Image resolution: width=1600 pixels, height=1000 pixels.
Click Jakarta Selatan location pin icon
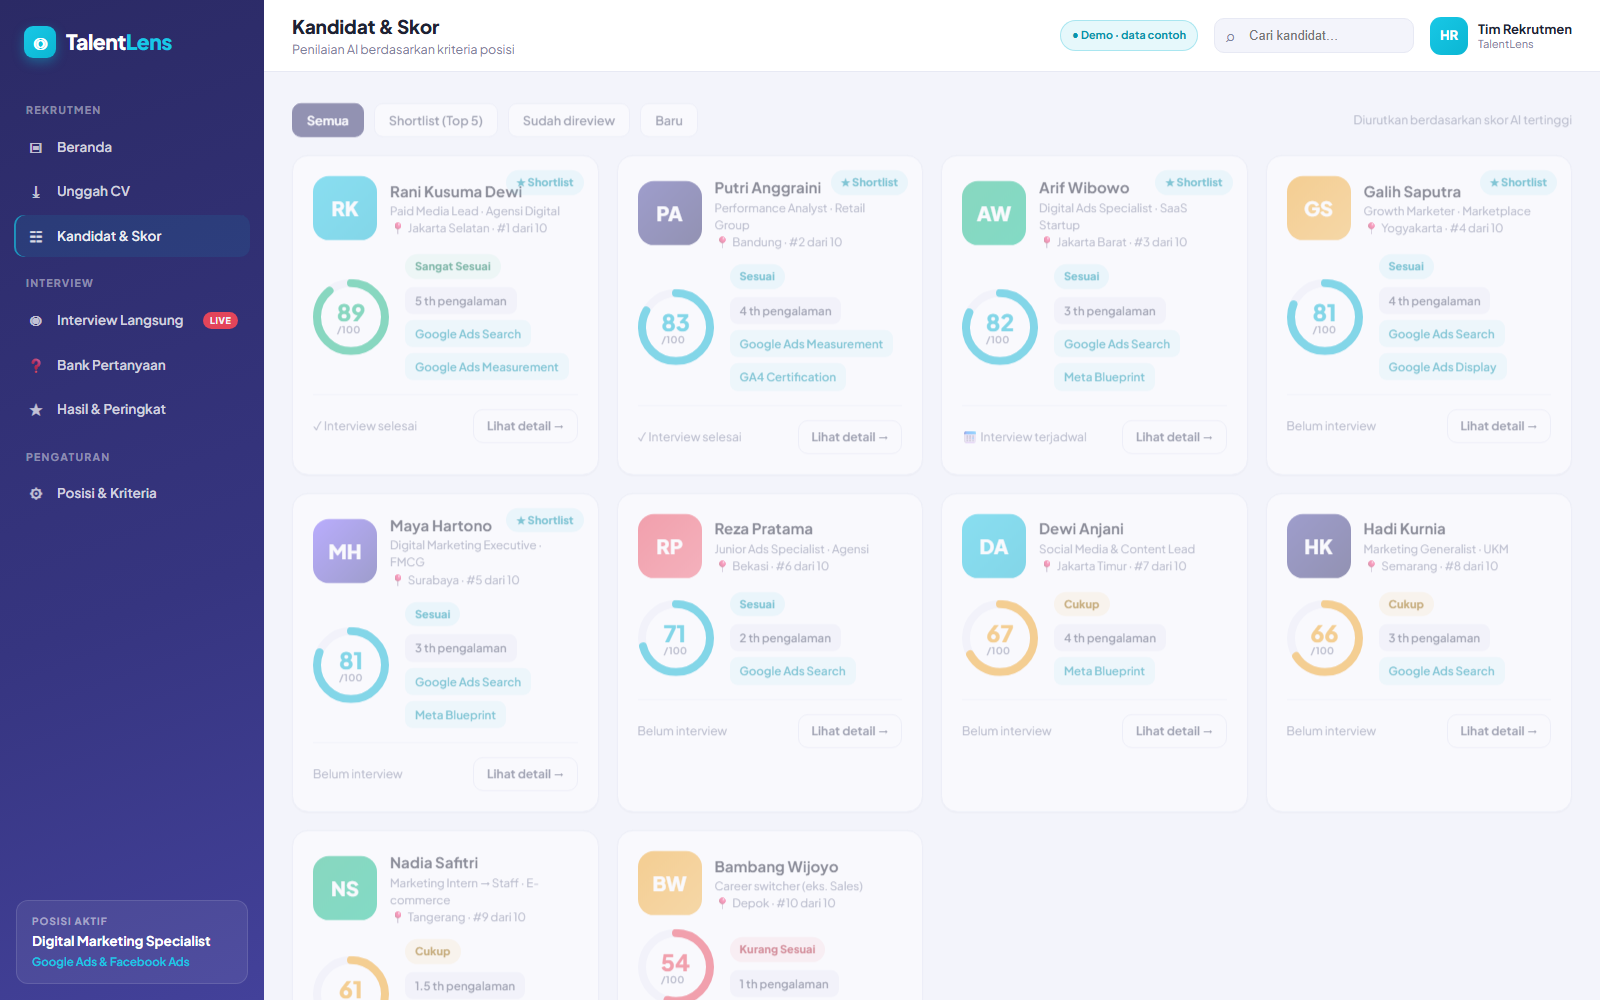tap(398, 228)
